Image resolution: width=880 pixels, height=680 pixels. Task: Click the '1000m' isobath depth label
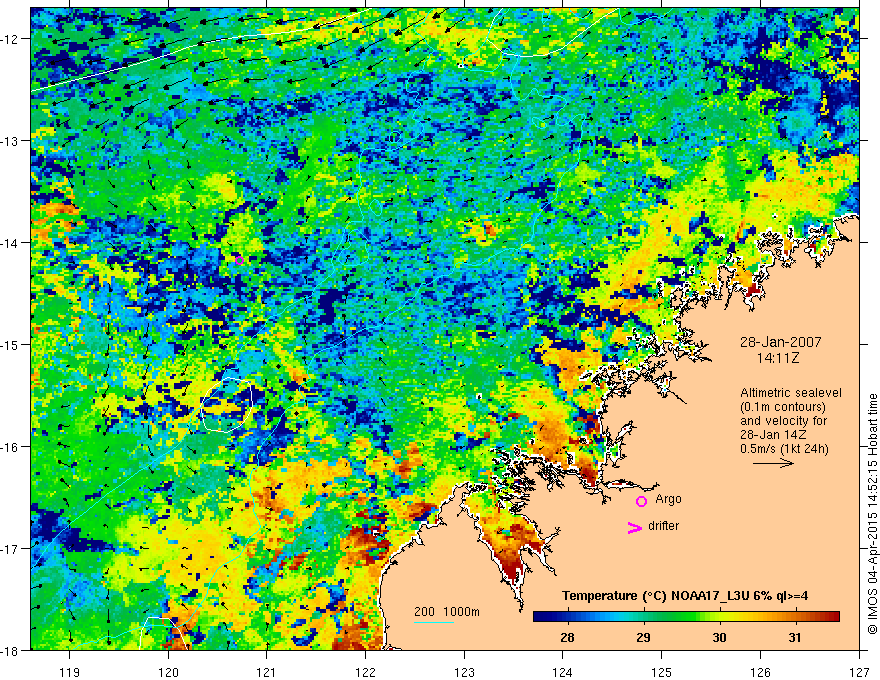coord(461,612)
